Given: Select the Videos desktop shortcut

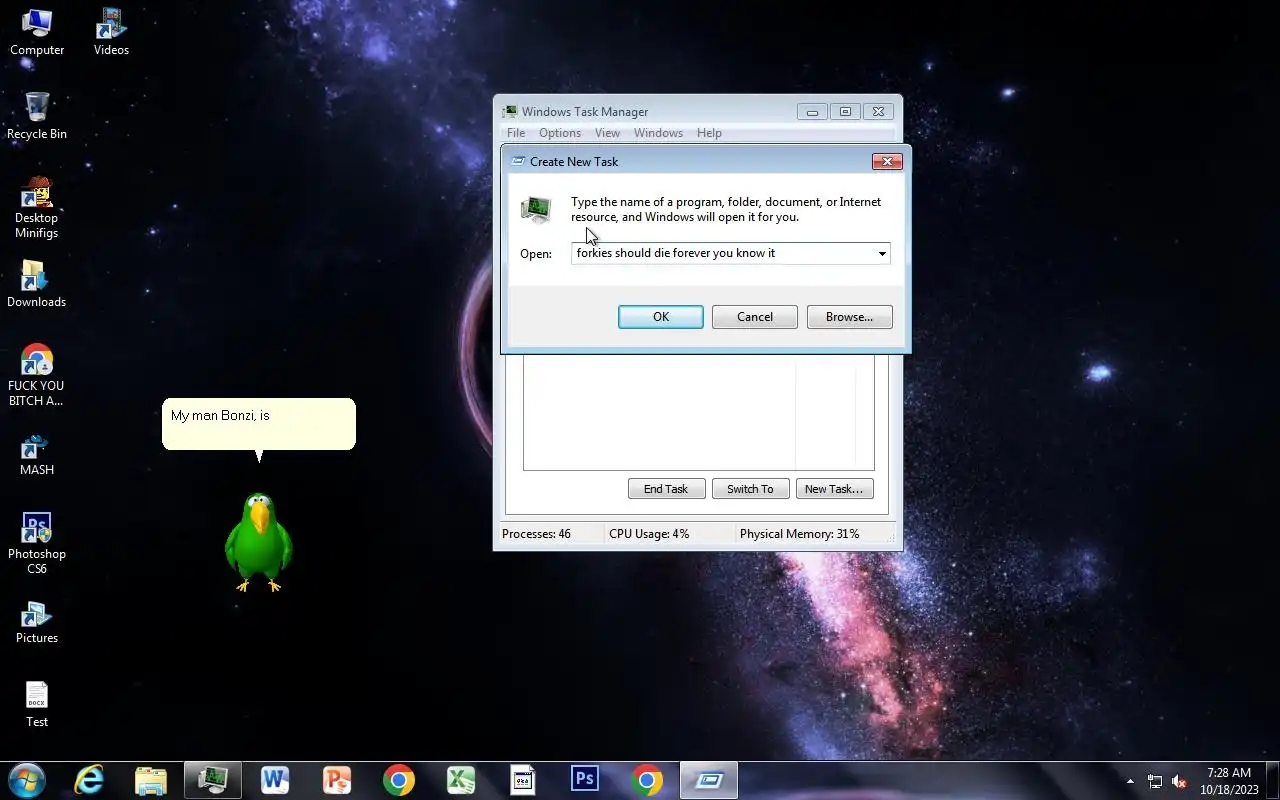Looking at the screenshot, I should 111,32.
